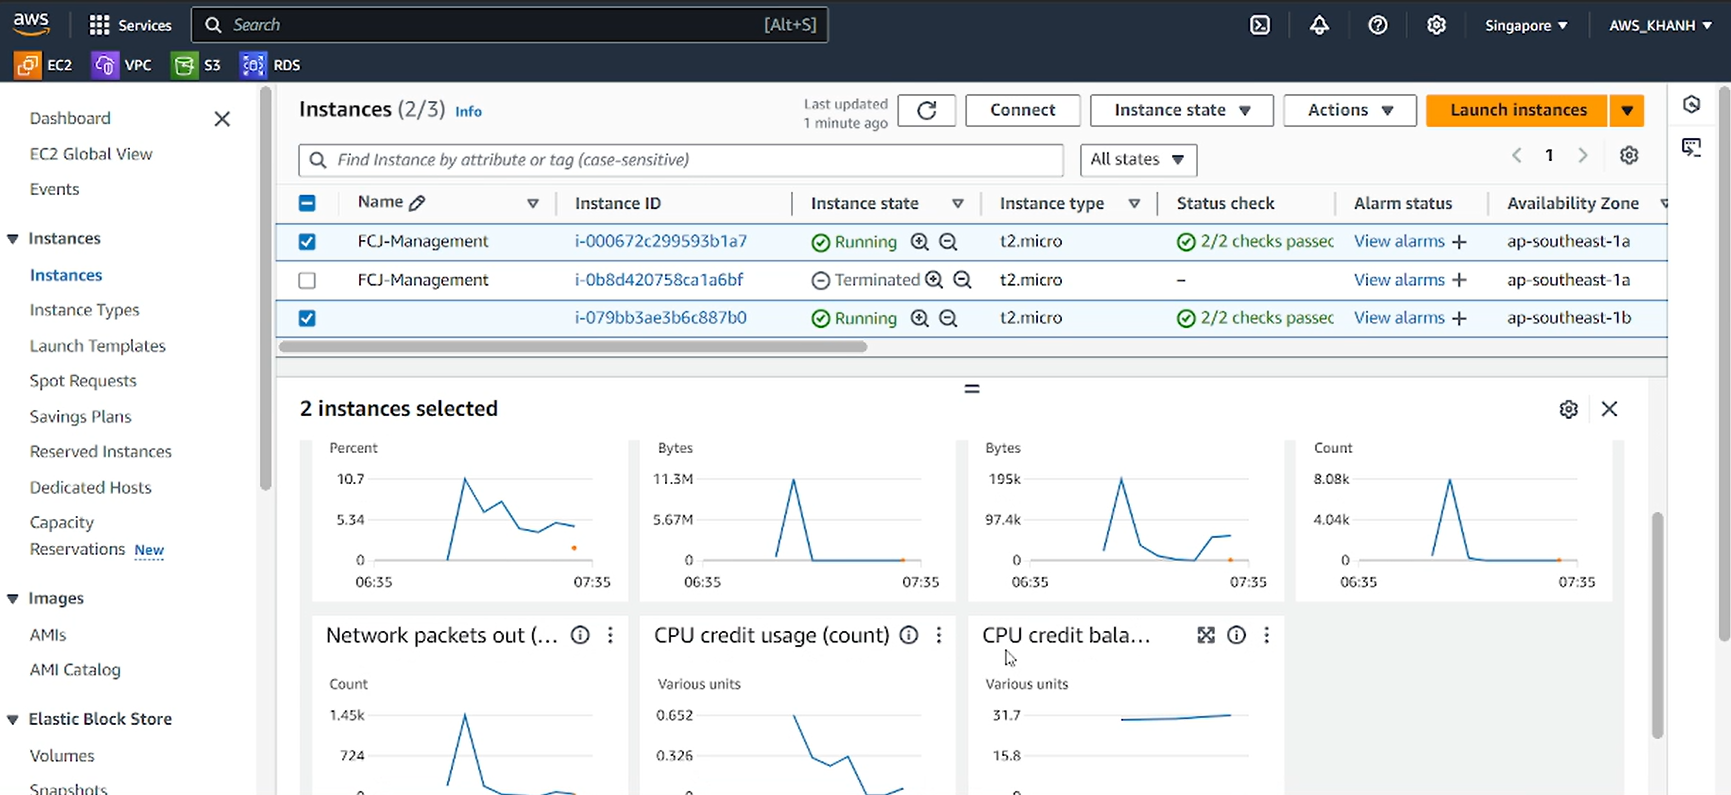Open EC2 shortcut in favorites bar
This screenshot has height=795, width=1731.
click(44, 65)
